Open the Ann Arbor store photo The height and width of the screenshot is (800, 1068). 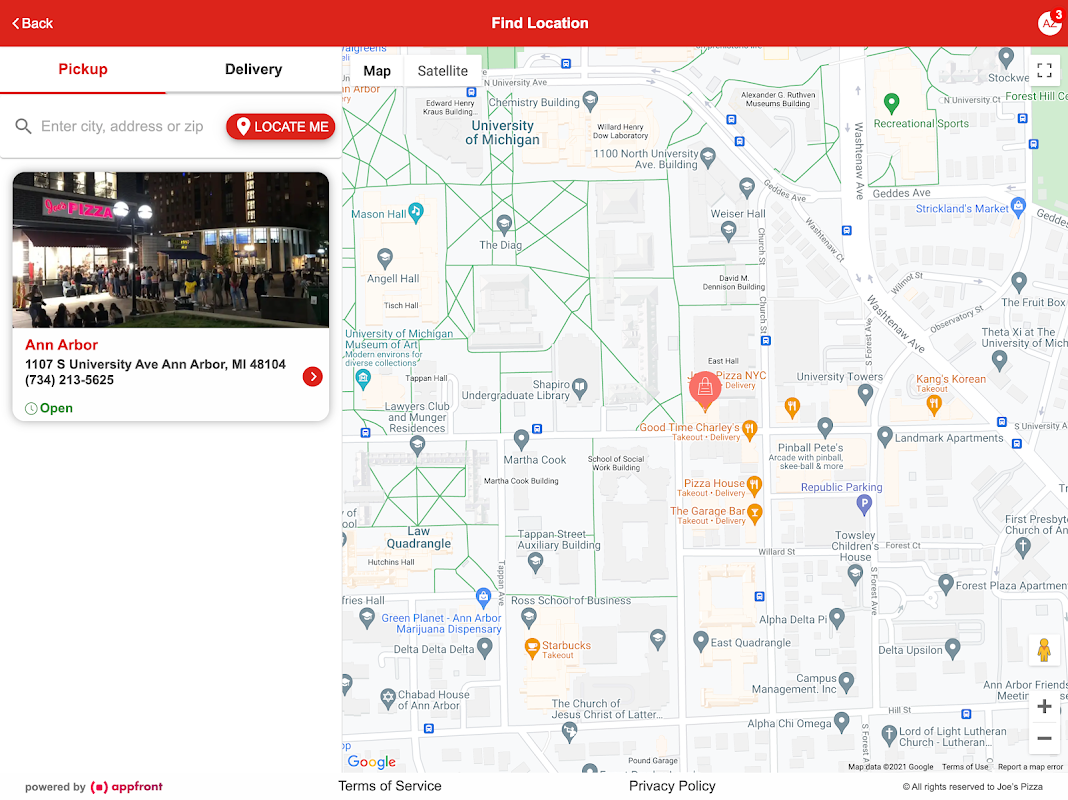[x=171, y=250]
